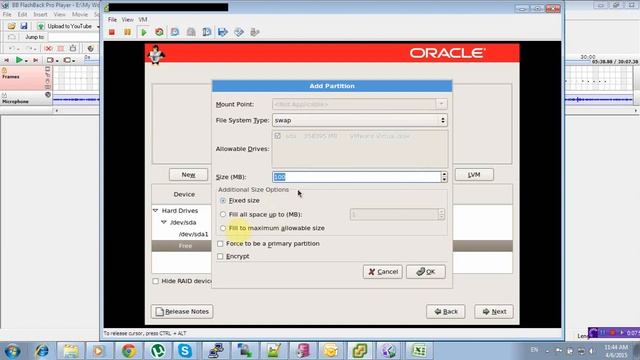The image size is (640, 360).
Task: Collapse the Hard Drives tree node
Action: (x=156, y=211)
